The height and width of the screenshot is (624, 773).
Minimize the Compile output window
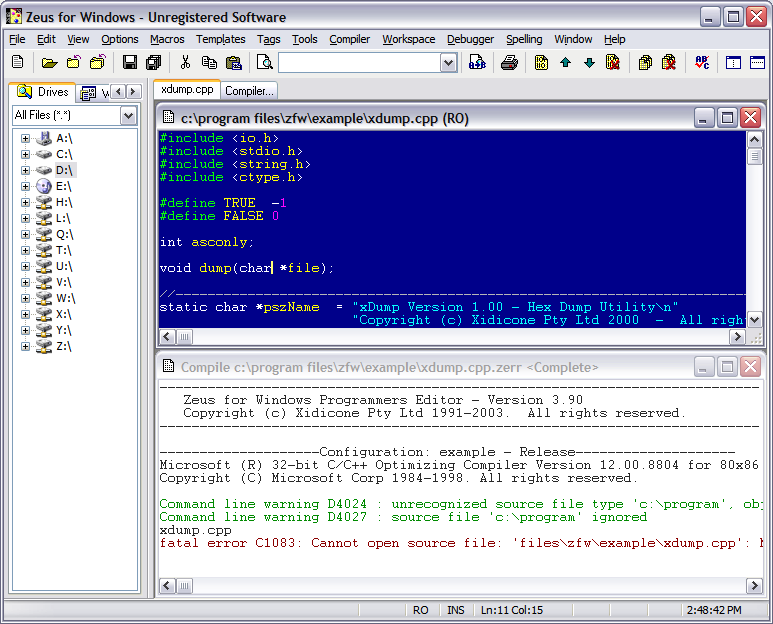click(703, 367)
